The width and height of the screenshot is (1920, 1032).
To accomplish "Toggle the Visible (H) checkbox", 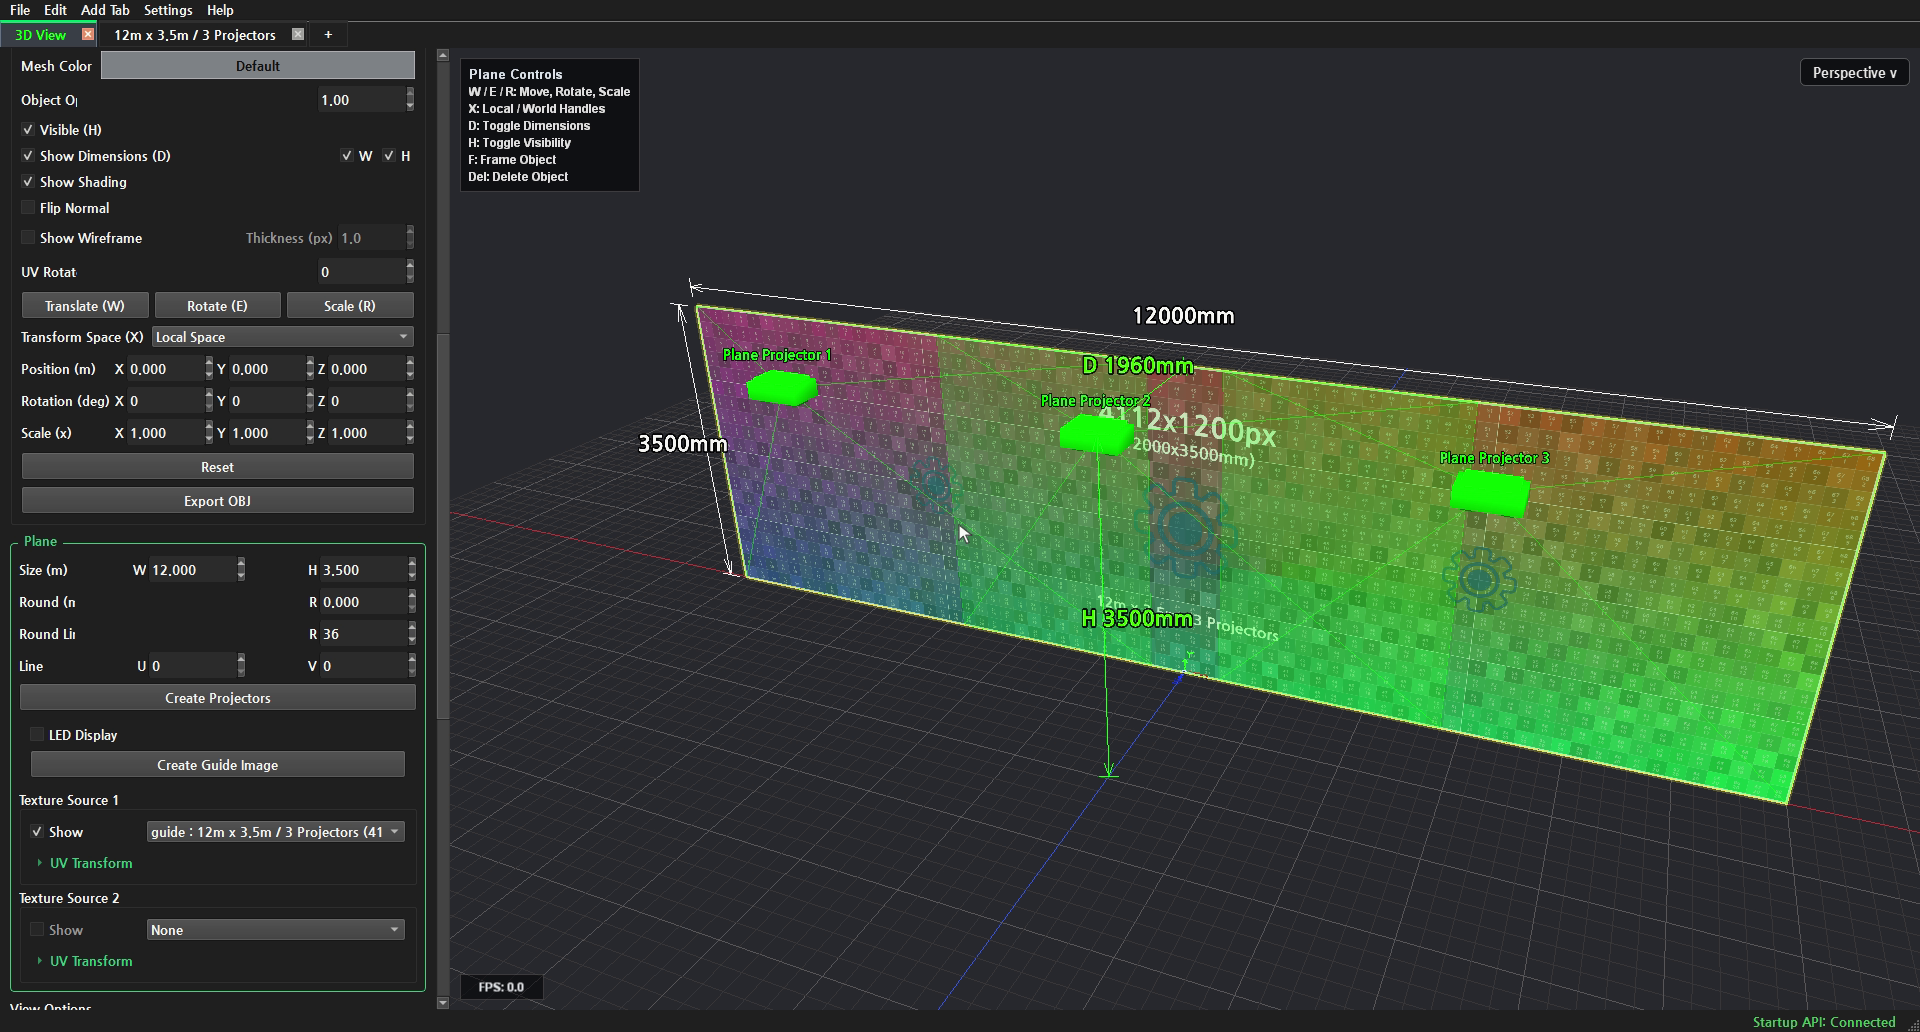I will pos(28,130).
